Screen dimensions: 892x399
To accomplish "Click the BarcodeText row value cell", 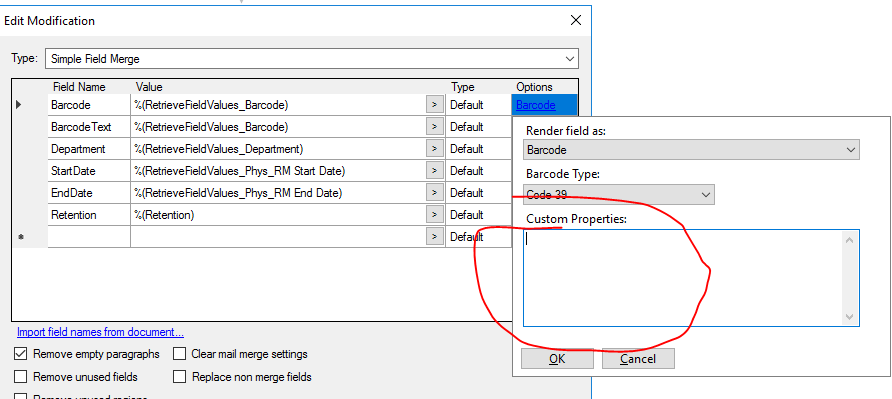I will pos(278,126).
